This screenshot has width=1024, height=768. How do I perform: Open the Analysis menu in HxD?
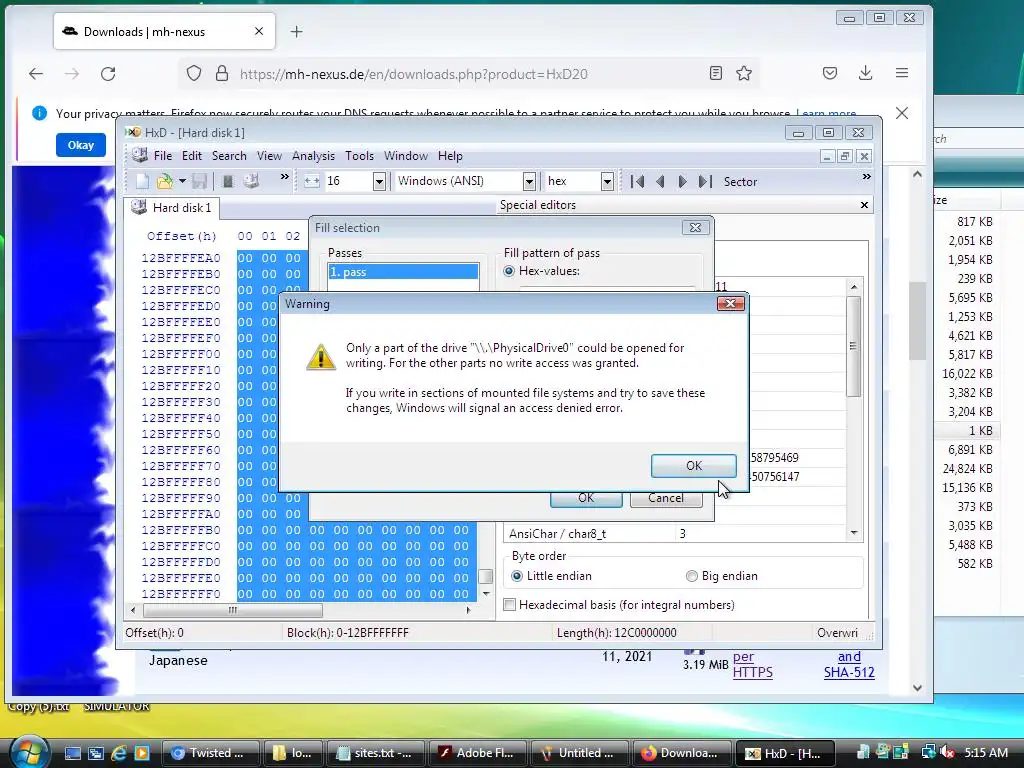[313, 156]
